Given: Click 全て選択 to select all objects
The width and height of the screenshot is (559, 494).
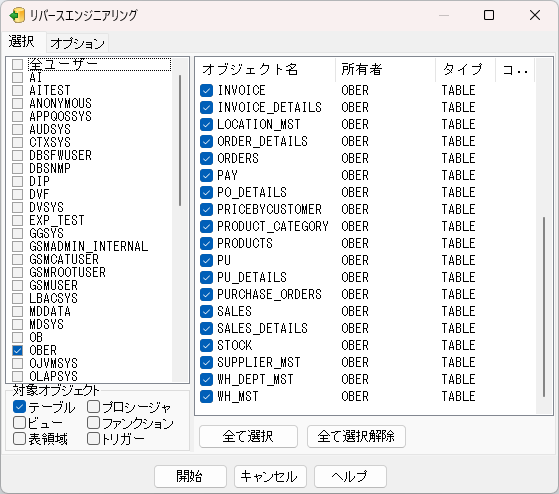Looking at the screenshot, I should tap(248, 436).
